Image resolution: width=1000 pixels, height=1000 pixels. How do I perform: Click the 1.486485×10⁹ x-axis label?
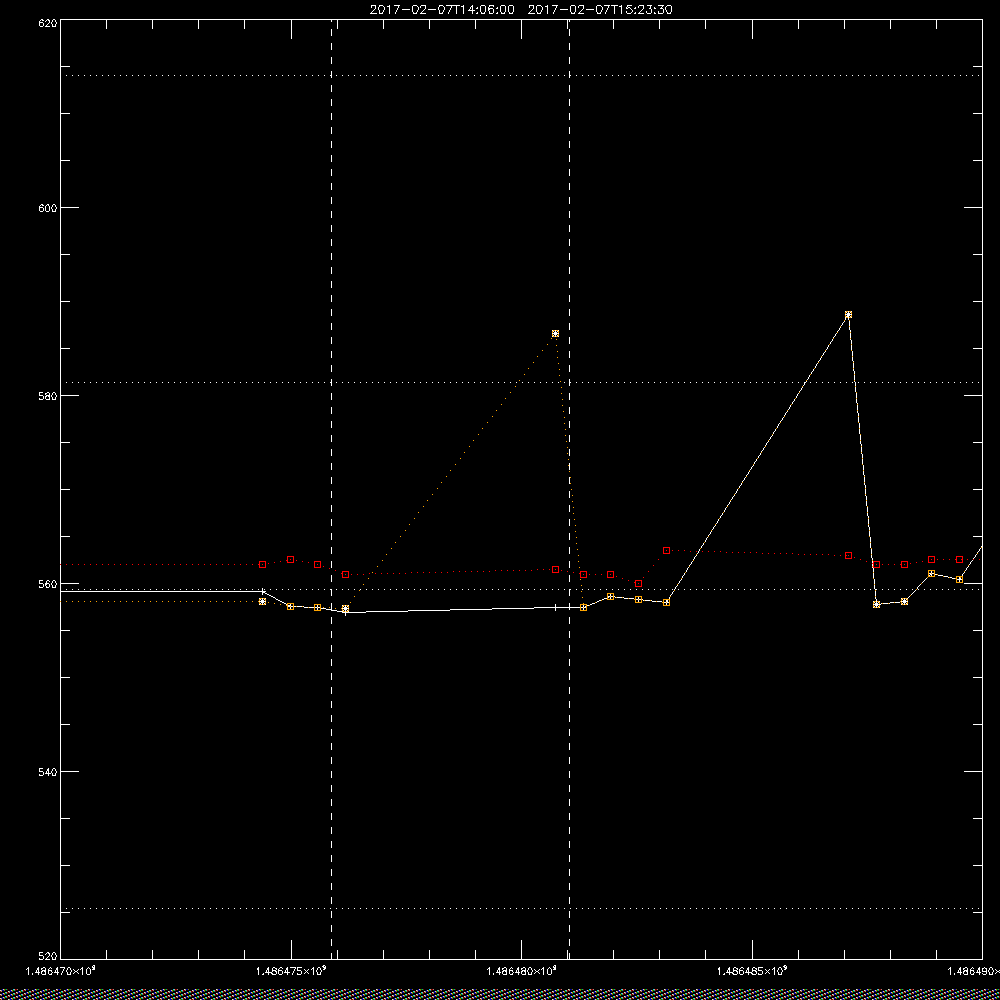tap(753, 971)
